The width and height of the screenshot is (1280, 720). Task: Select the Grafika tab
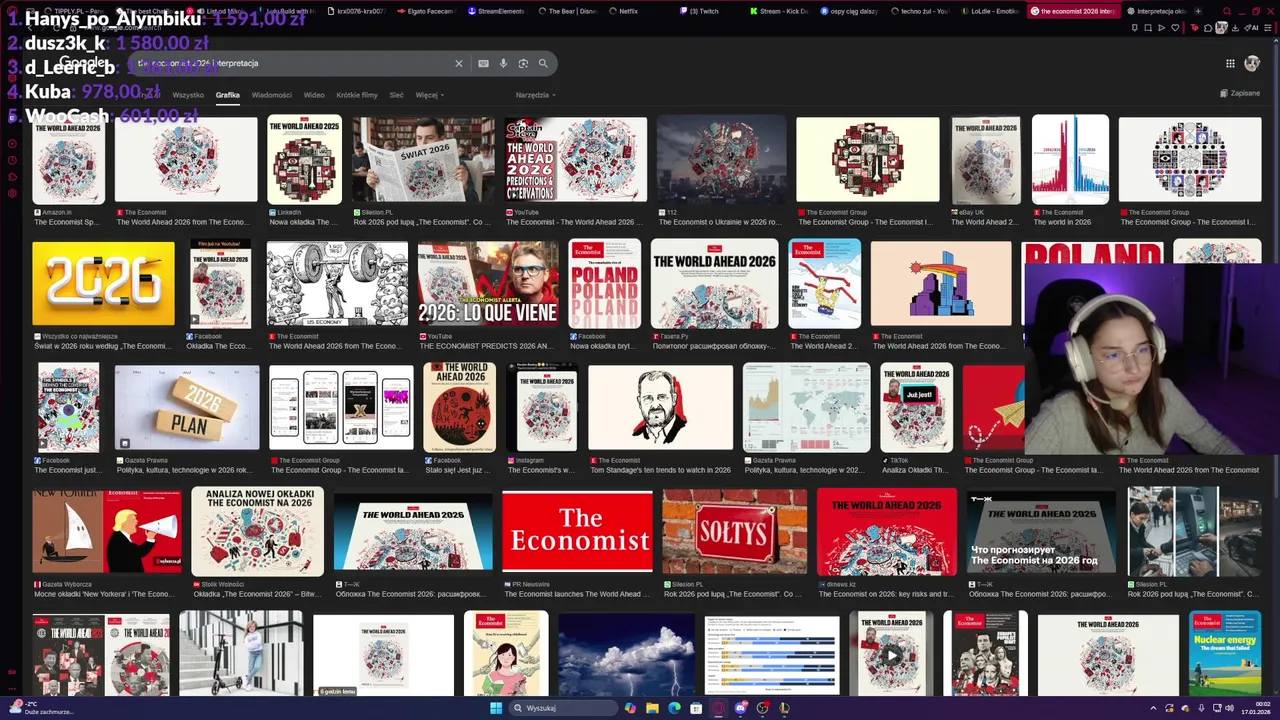[x=228, y=95]
